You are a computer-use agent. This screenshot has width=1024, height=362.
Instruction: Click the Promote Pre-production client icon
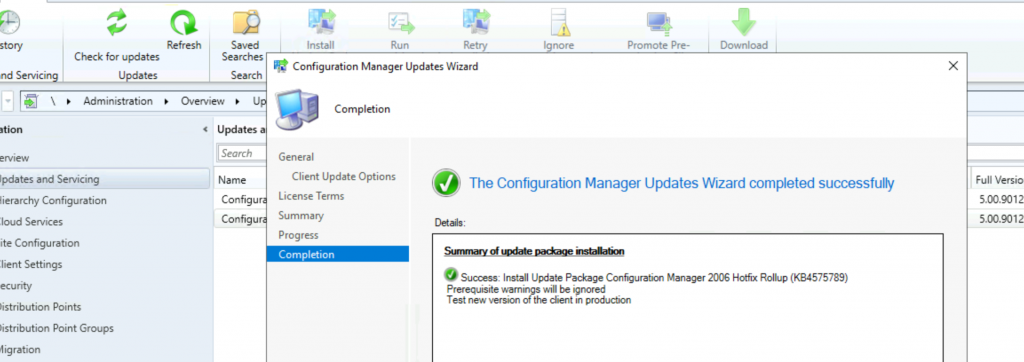659,24
